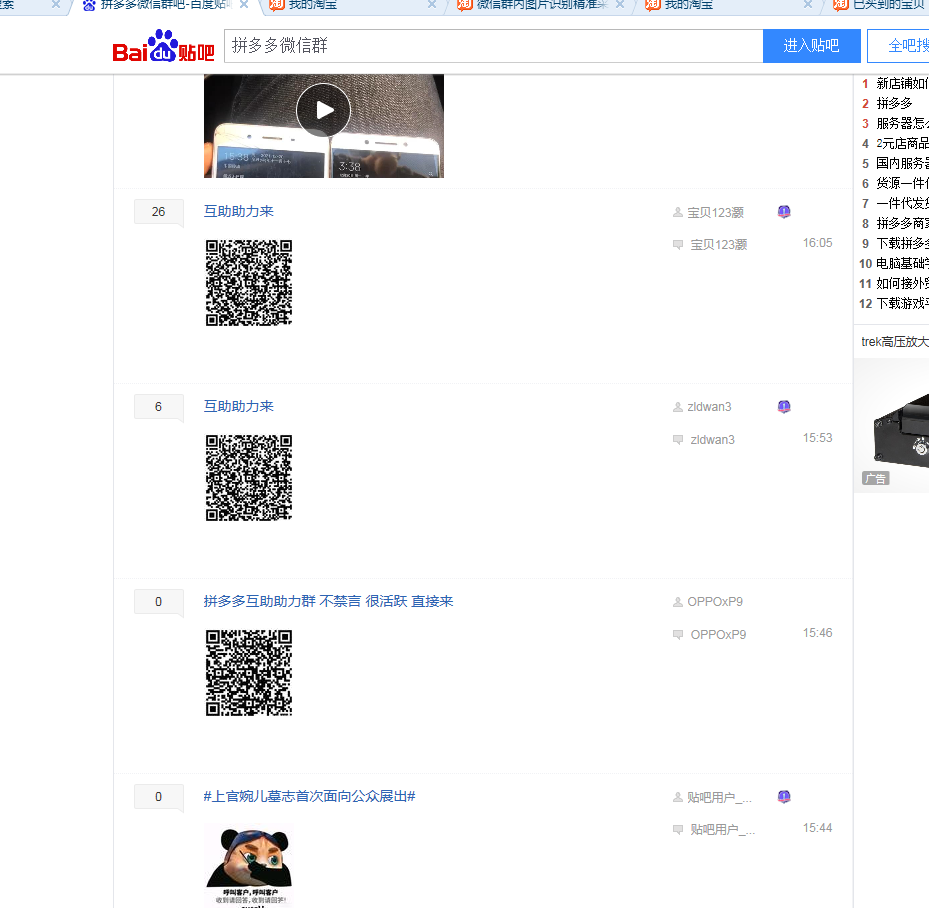Click the 15:44 last reply time

(818, 827)
